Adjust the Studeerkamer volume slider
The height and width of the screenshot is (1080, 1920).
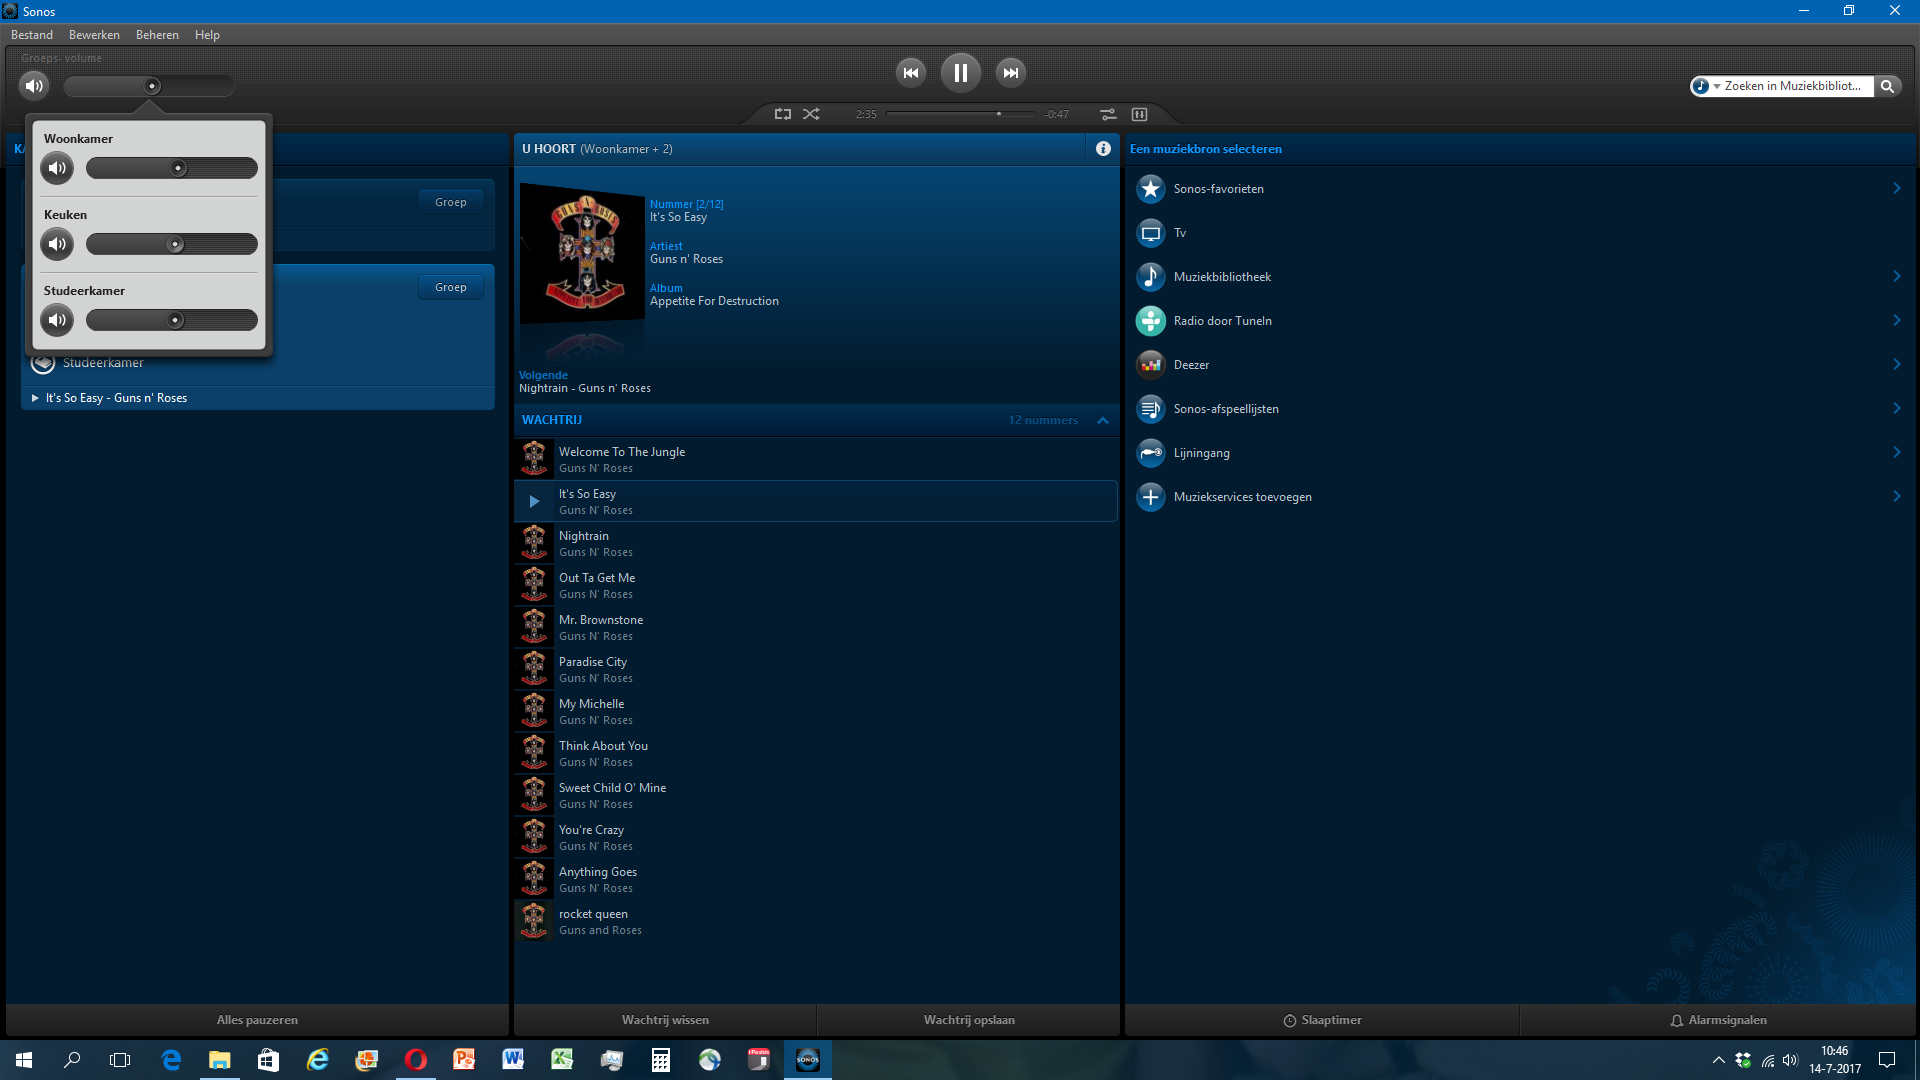[x=175, y=320]
